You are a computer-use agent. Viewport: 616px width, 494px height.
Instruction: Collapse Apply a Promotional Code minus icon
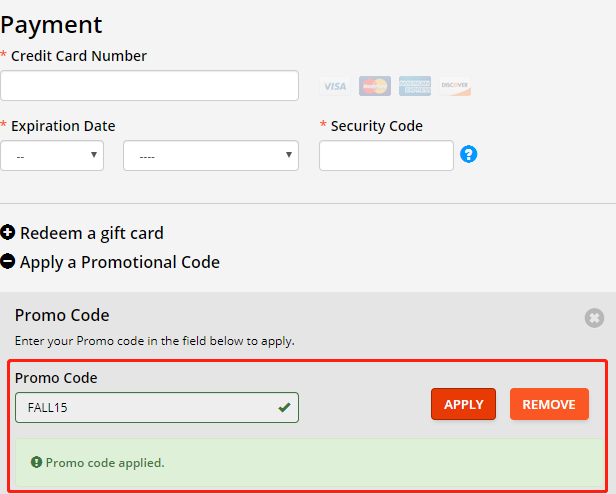[x=7, y=261]
